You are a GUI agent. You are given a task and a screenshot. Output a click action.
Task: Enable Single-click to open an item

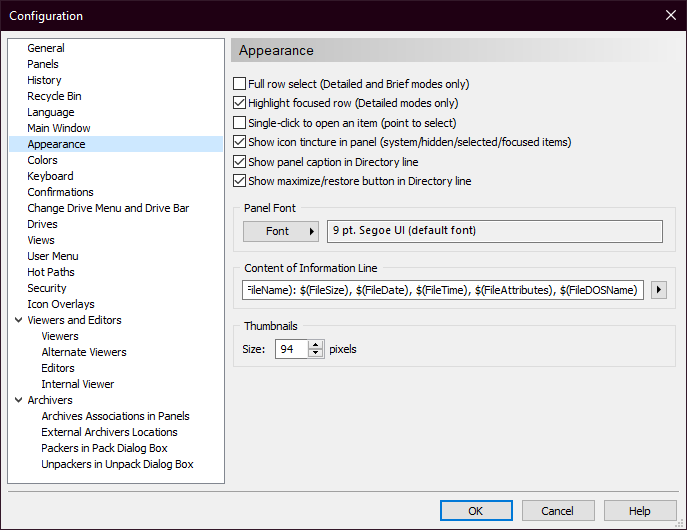tap(239, 123)
